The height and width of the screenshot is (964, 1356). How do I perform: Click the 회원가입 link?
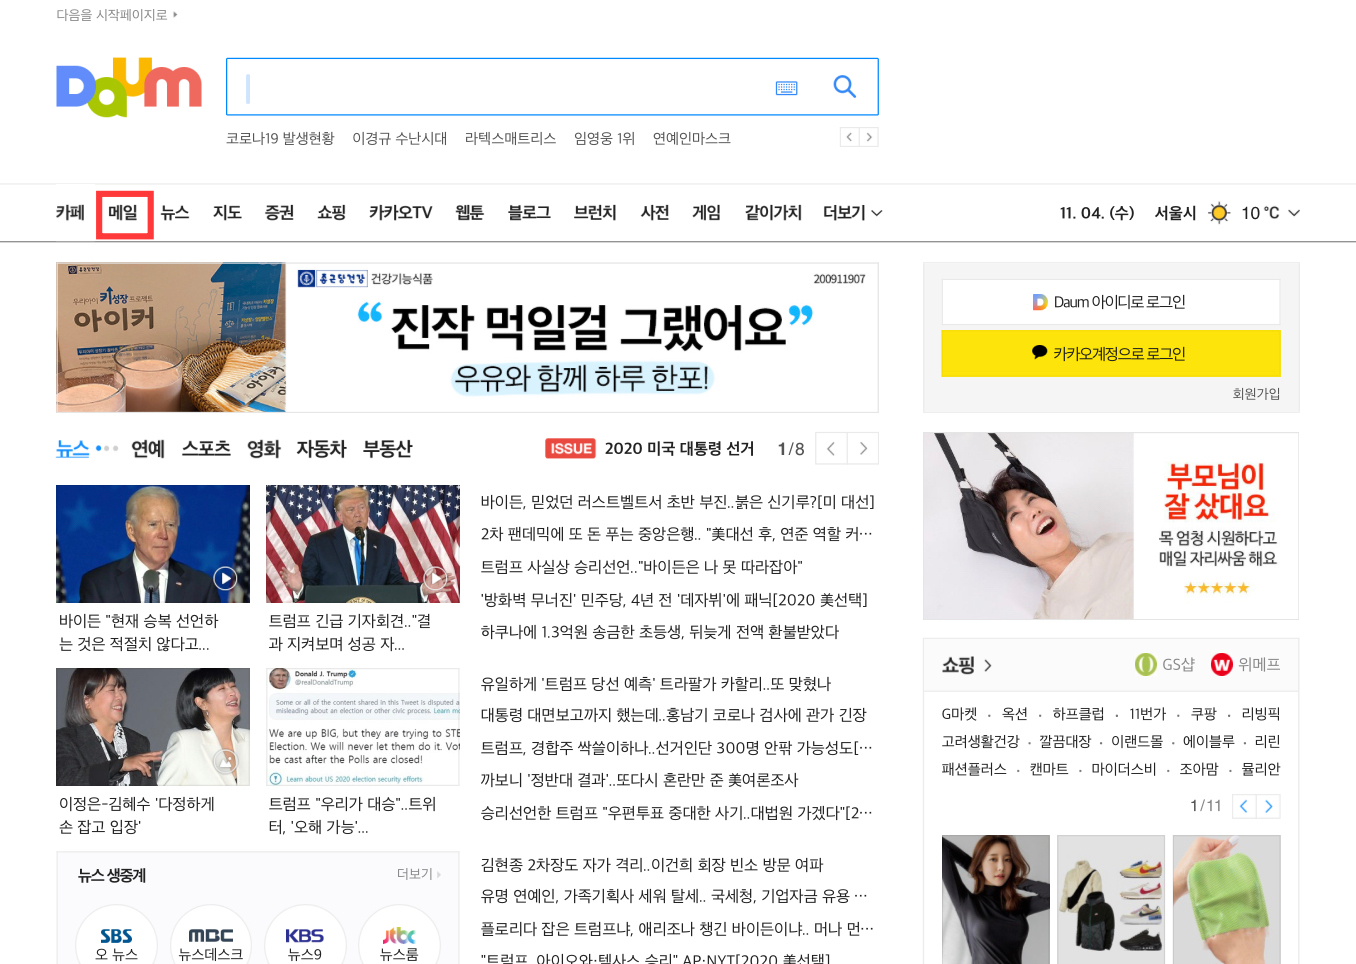[x=1256, y=394]
